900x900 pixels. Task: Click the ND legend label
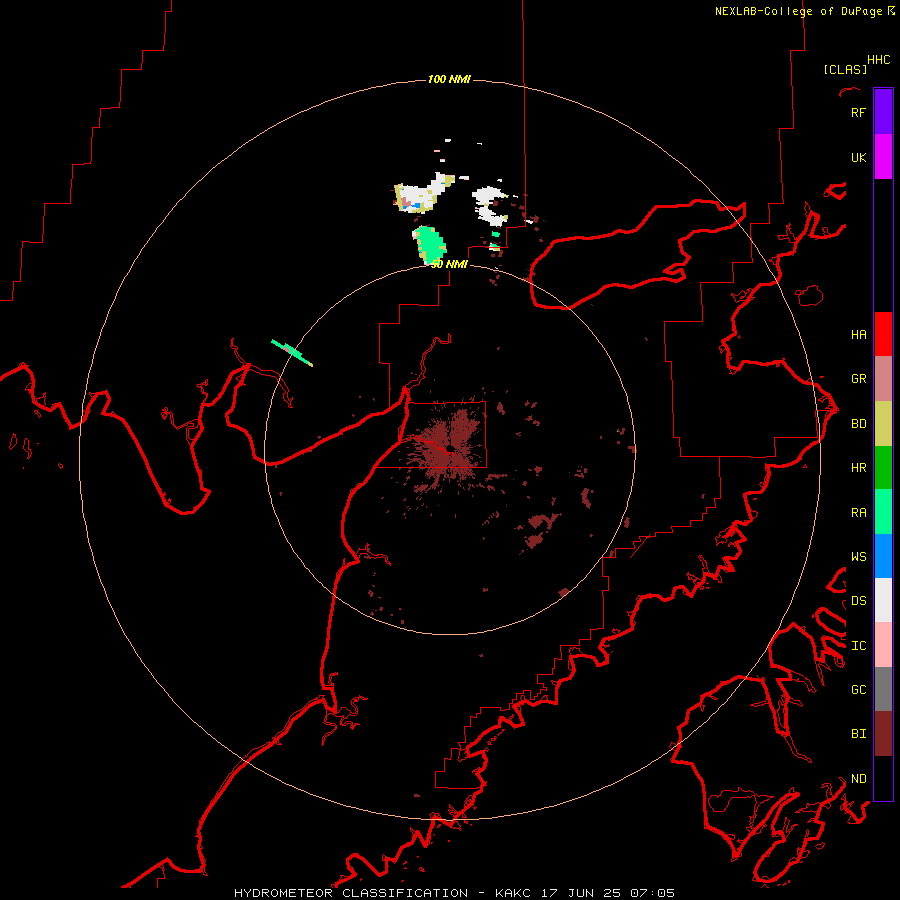858,778
